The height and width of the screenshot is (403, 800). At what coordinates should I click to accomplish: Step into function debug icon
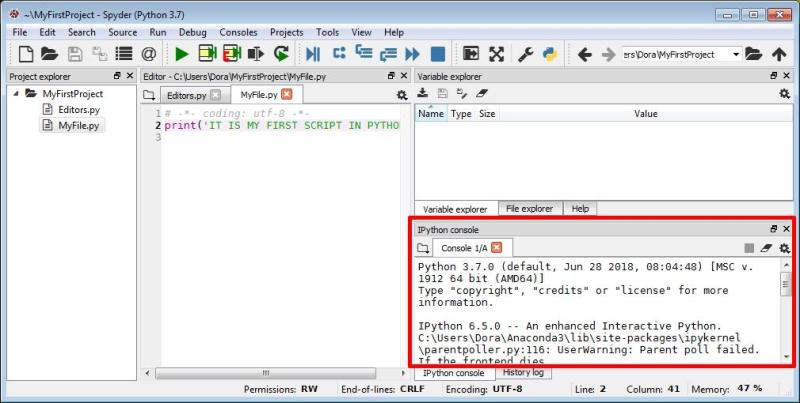click(364, 53)
